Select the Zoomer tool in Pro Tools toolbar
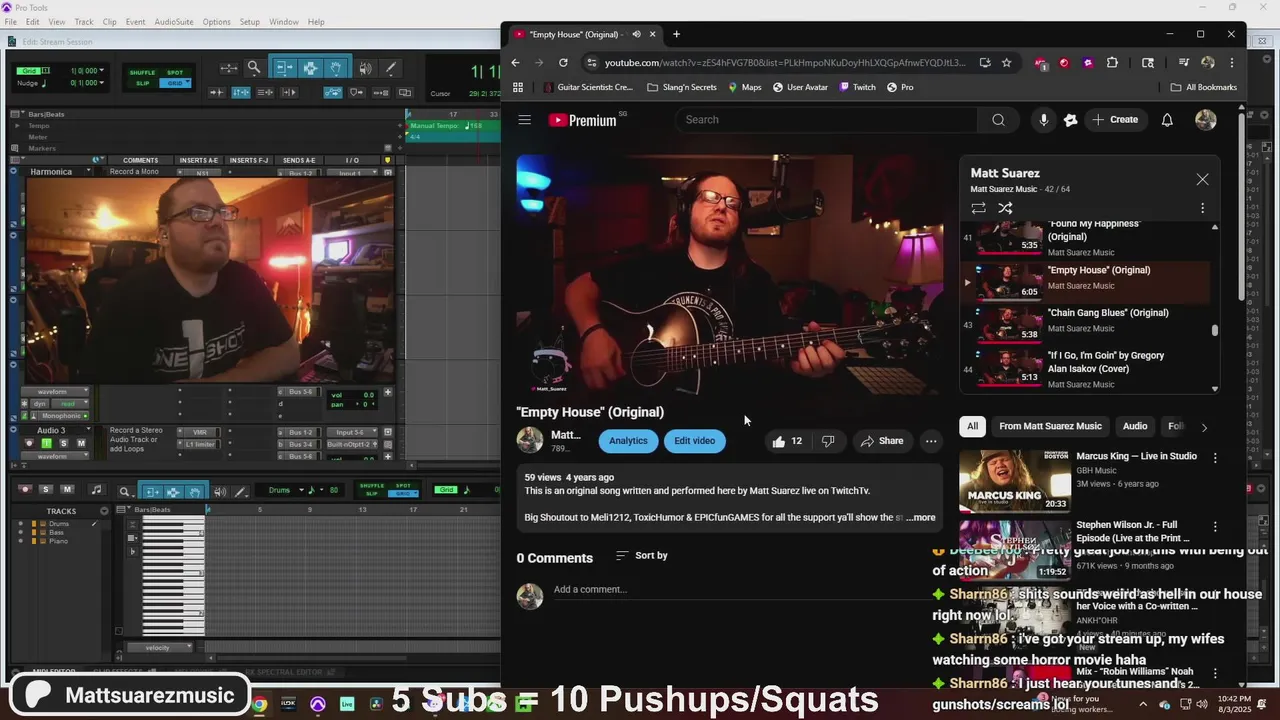This screenshot has width=1280, height=720. [x=254, y=68]
